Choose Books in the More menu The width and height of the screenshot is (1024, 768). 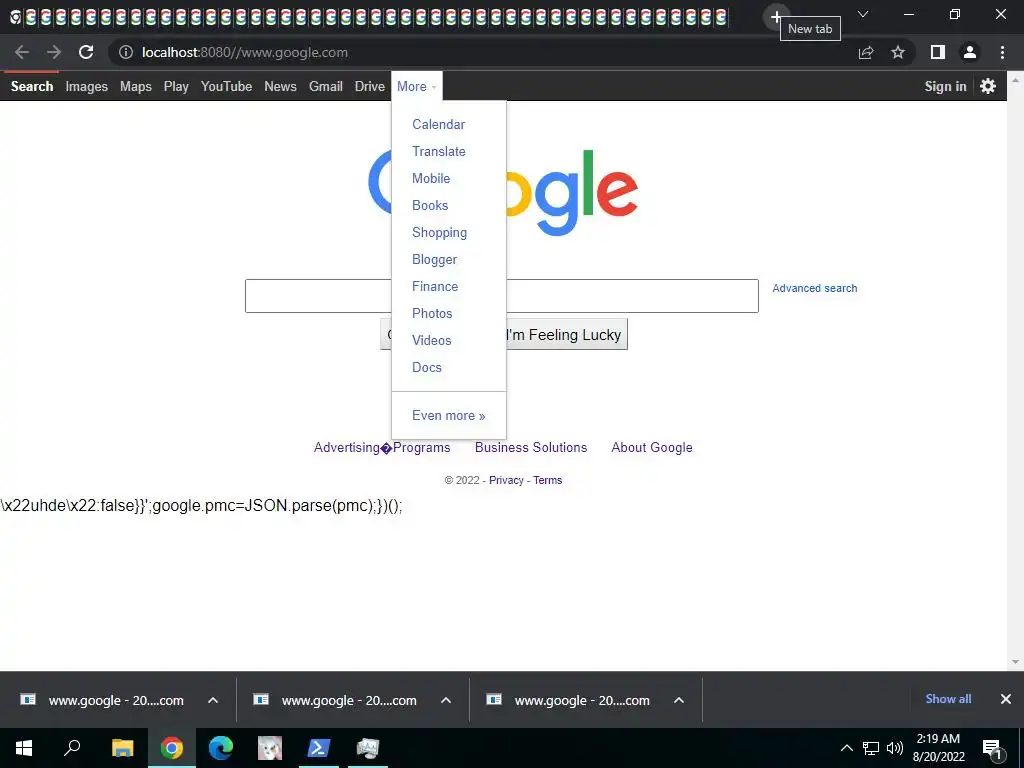point(430,205)
